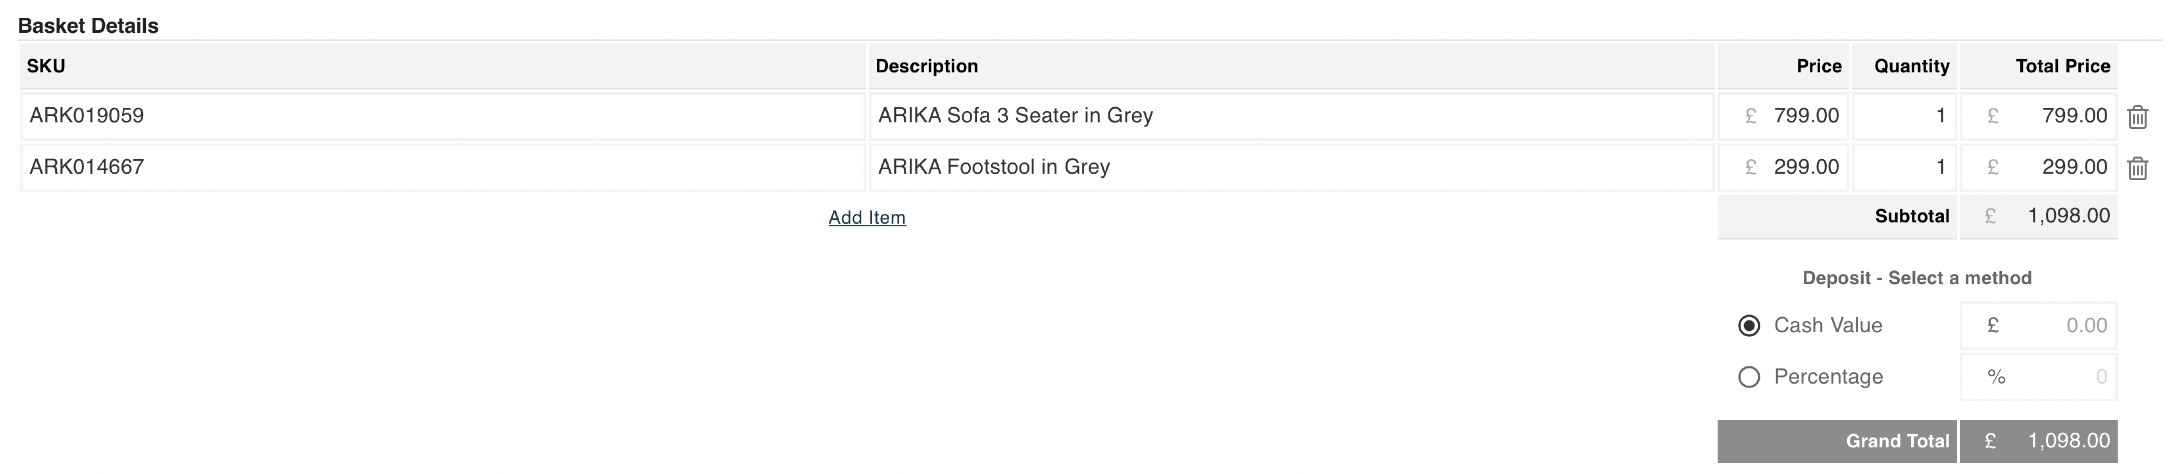Click the Grand Total amount
This screenshot has width=2178, height=474.
pos(2050,441)
